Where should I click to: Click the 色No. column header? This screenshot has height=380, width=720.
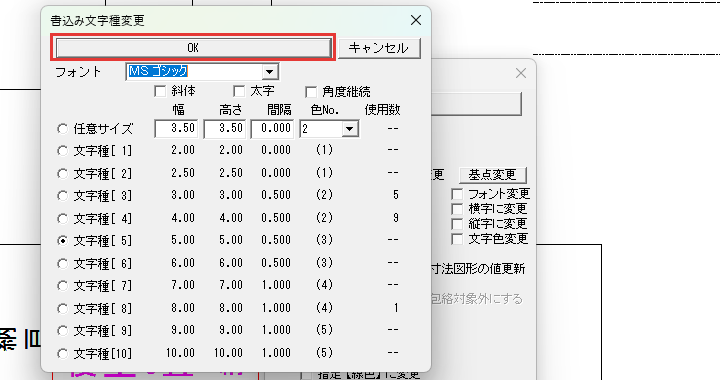(325, 110)
